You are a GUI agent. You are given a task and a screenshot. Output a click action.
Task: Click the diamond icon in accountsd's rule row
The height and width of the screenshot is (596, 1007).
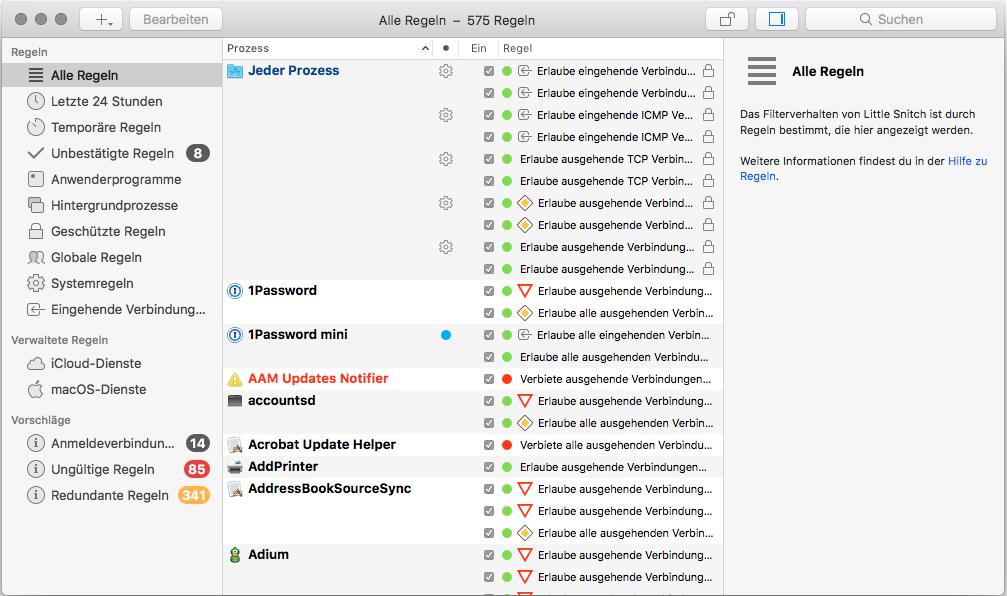point(525,423)
